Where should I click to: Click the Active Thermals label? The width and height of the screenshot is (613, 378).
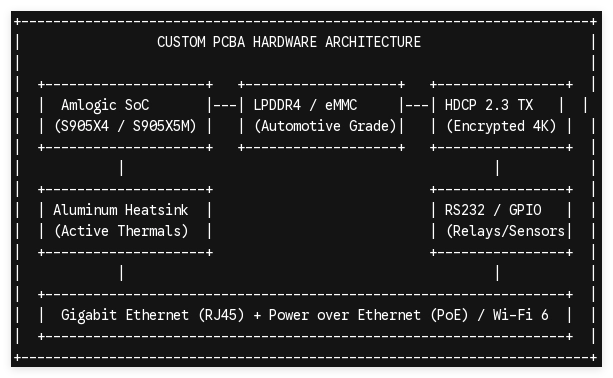121,231
